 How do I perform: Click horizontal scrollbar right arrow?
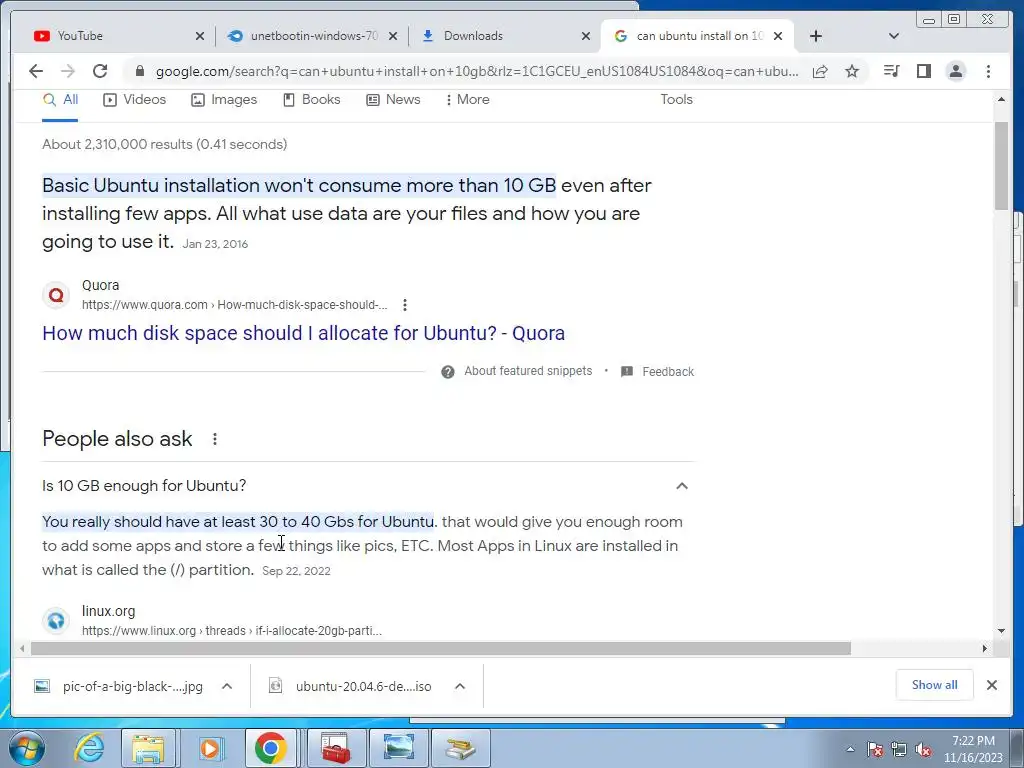tap(985, 648)
